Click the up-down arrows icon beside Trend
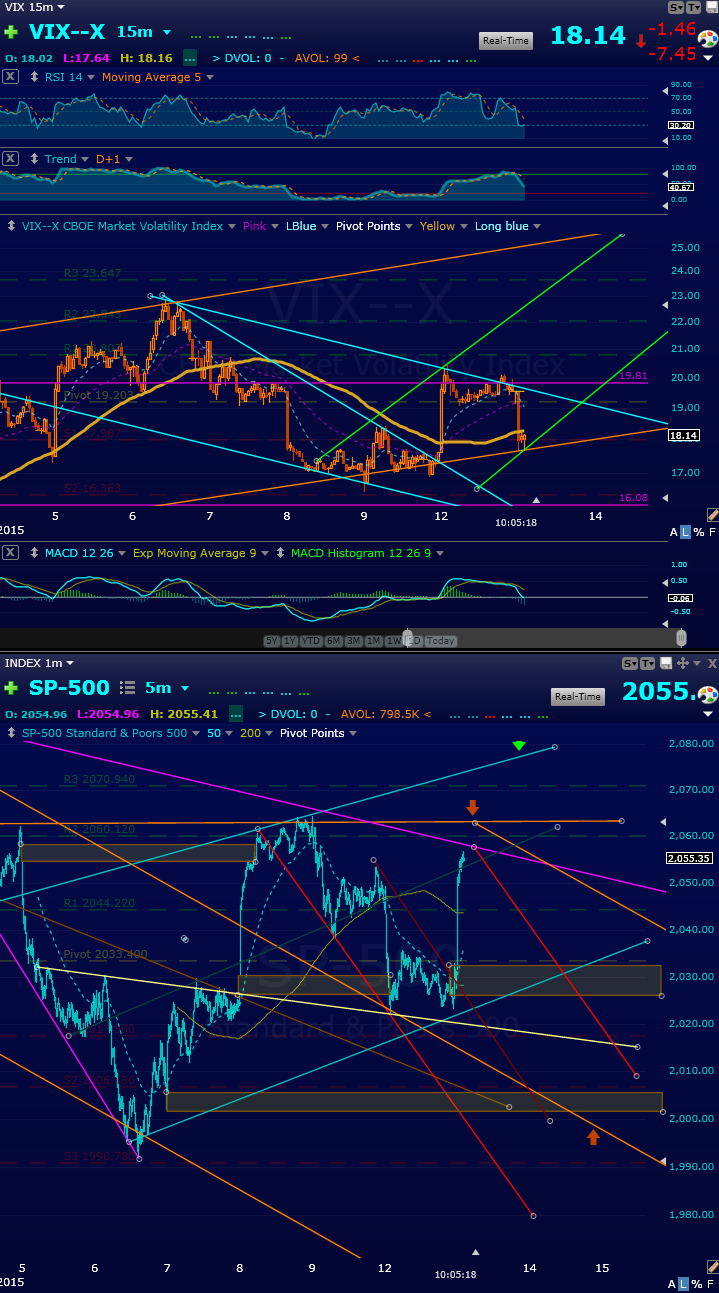The height and width of the screenshot is (1293, 719). [x=36, y=159]
